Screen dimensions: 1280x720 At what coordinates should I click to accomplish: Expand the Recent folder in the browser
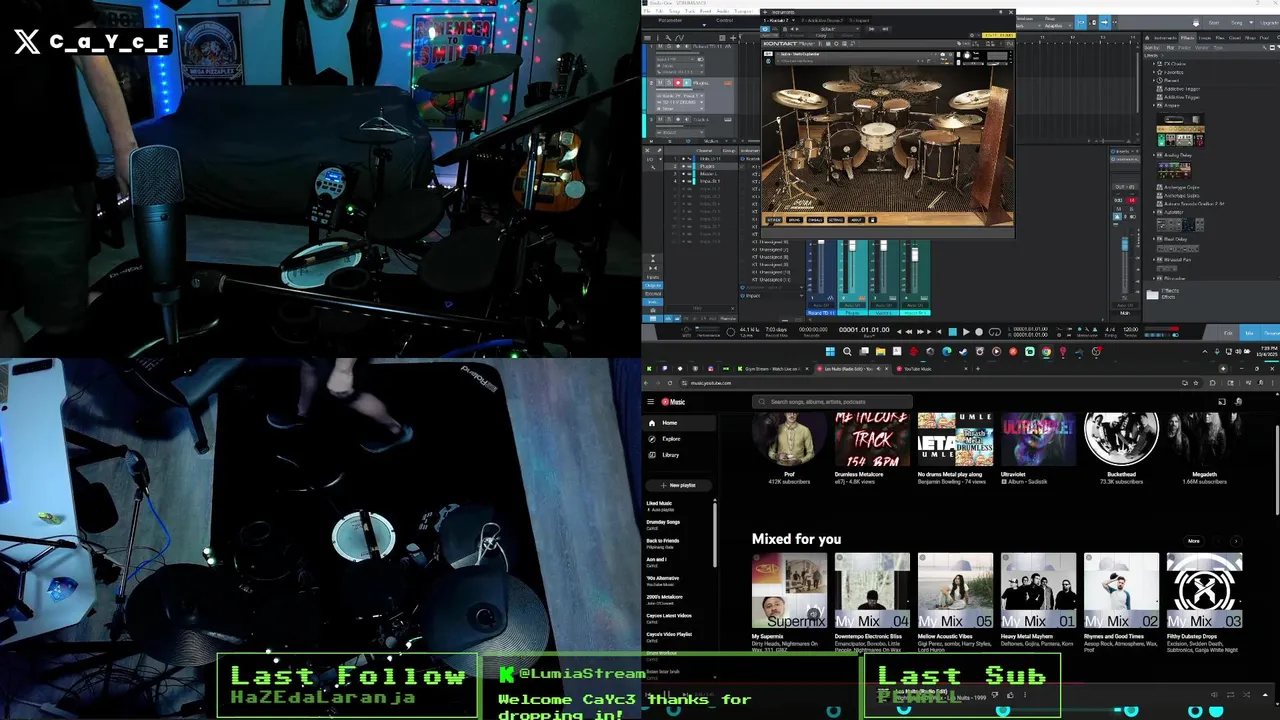click(1154, 80)
